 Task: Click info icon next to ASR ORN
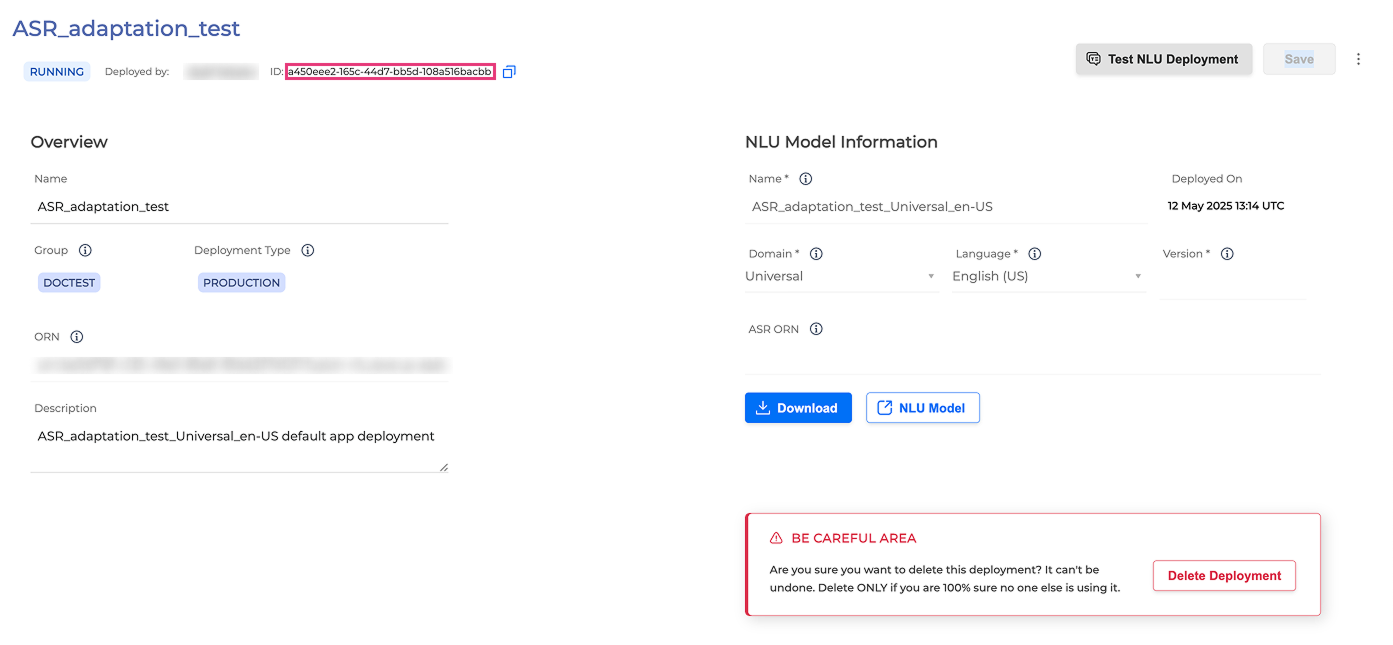click(816, 329)
